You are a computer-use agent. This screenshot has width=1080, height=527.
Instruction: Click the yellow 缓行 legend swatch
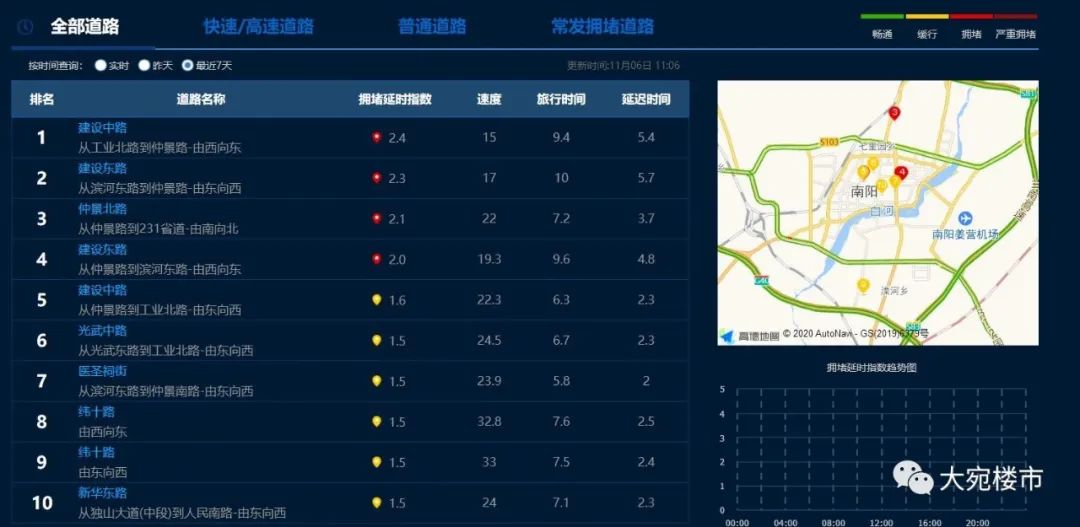click(x=926, y=17)
